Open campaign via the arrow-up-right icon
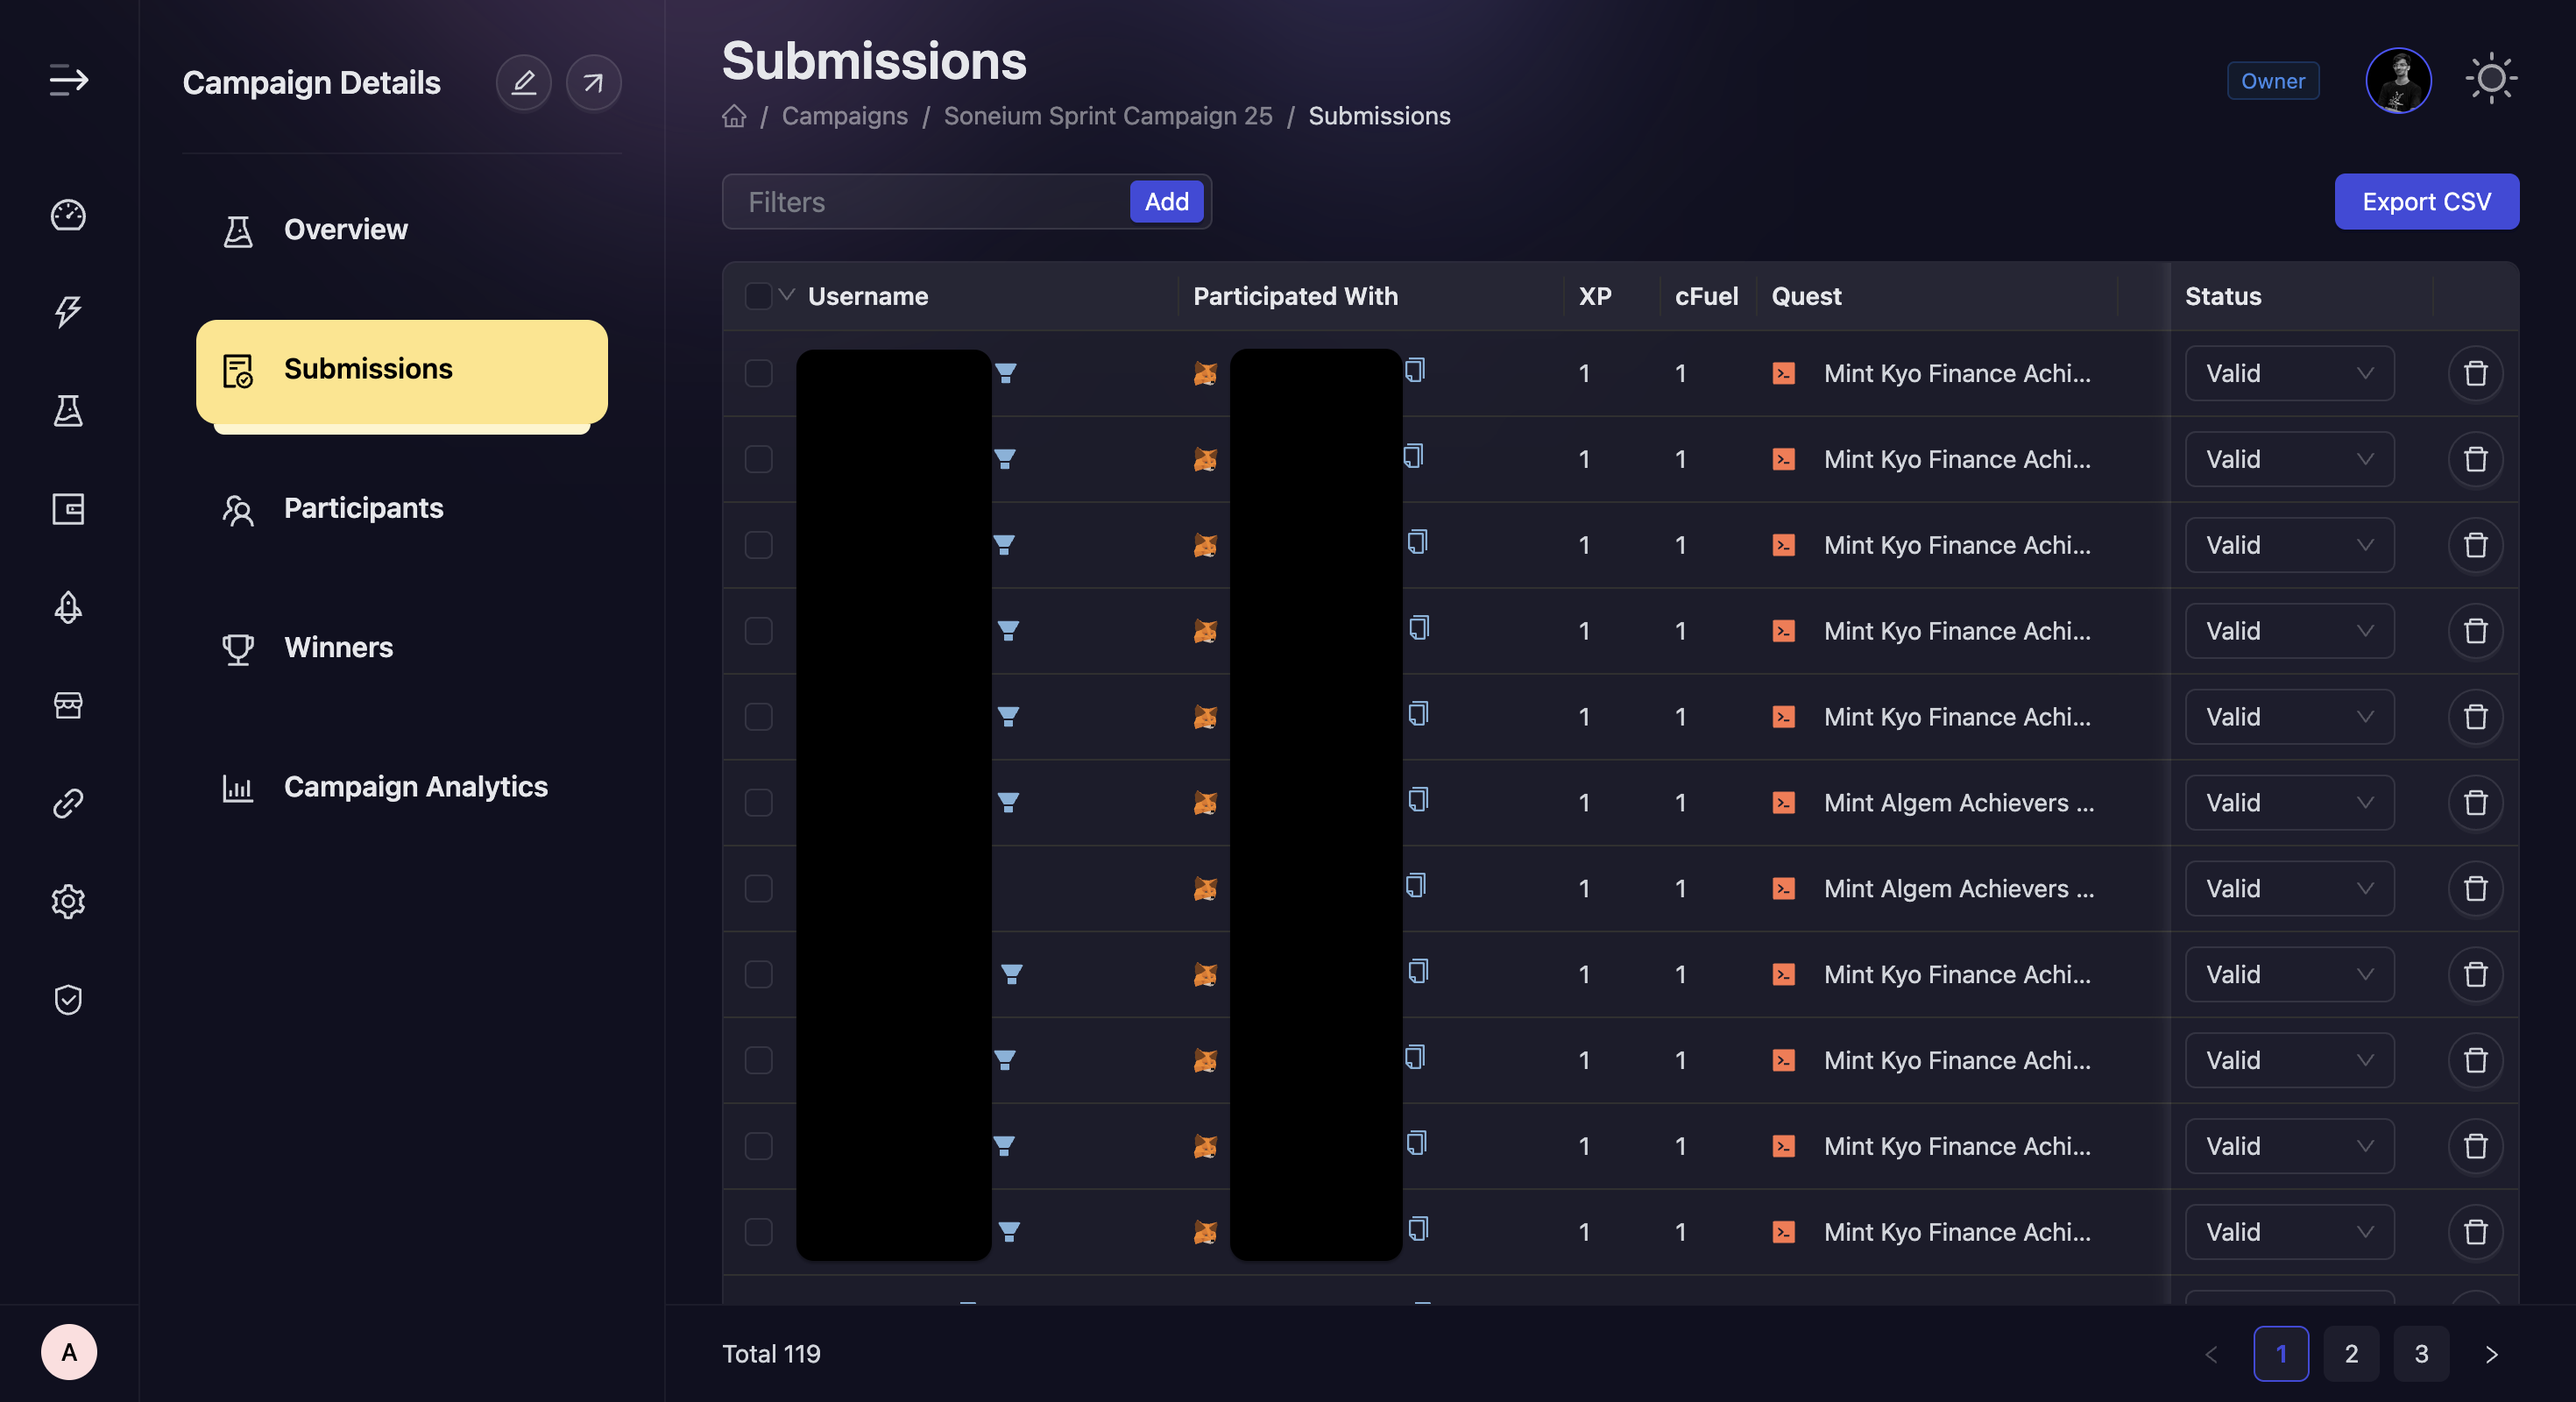 (x=593, y=82)
